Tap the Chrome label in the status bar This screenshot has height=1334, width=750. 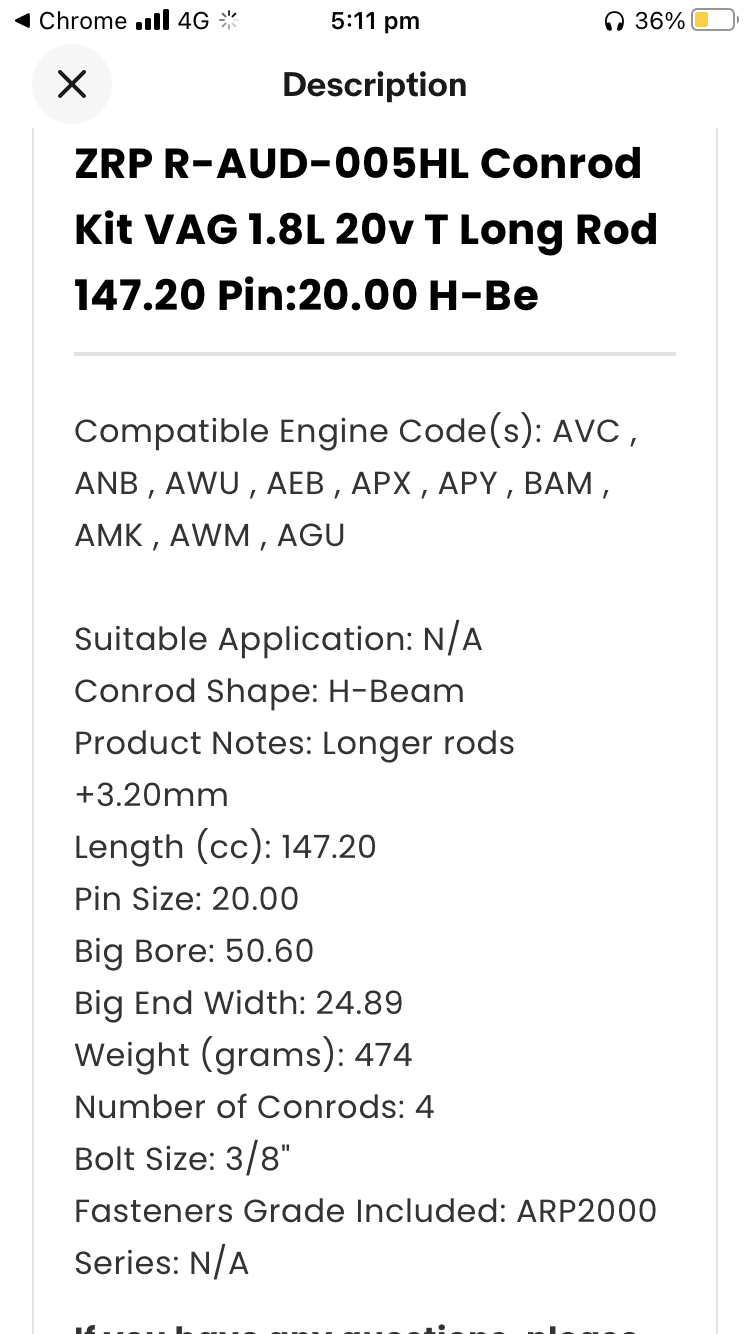click(82, 21)
